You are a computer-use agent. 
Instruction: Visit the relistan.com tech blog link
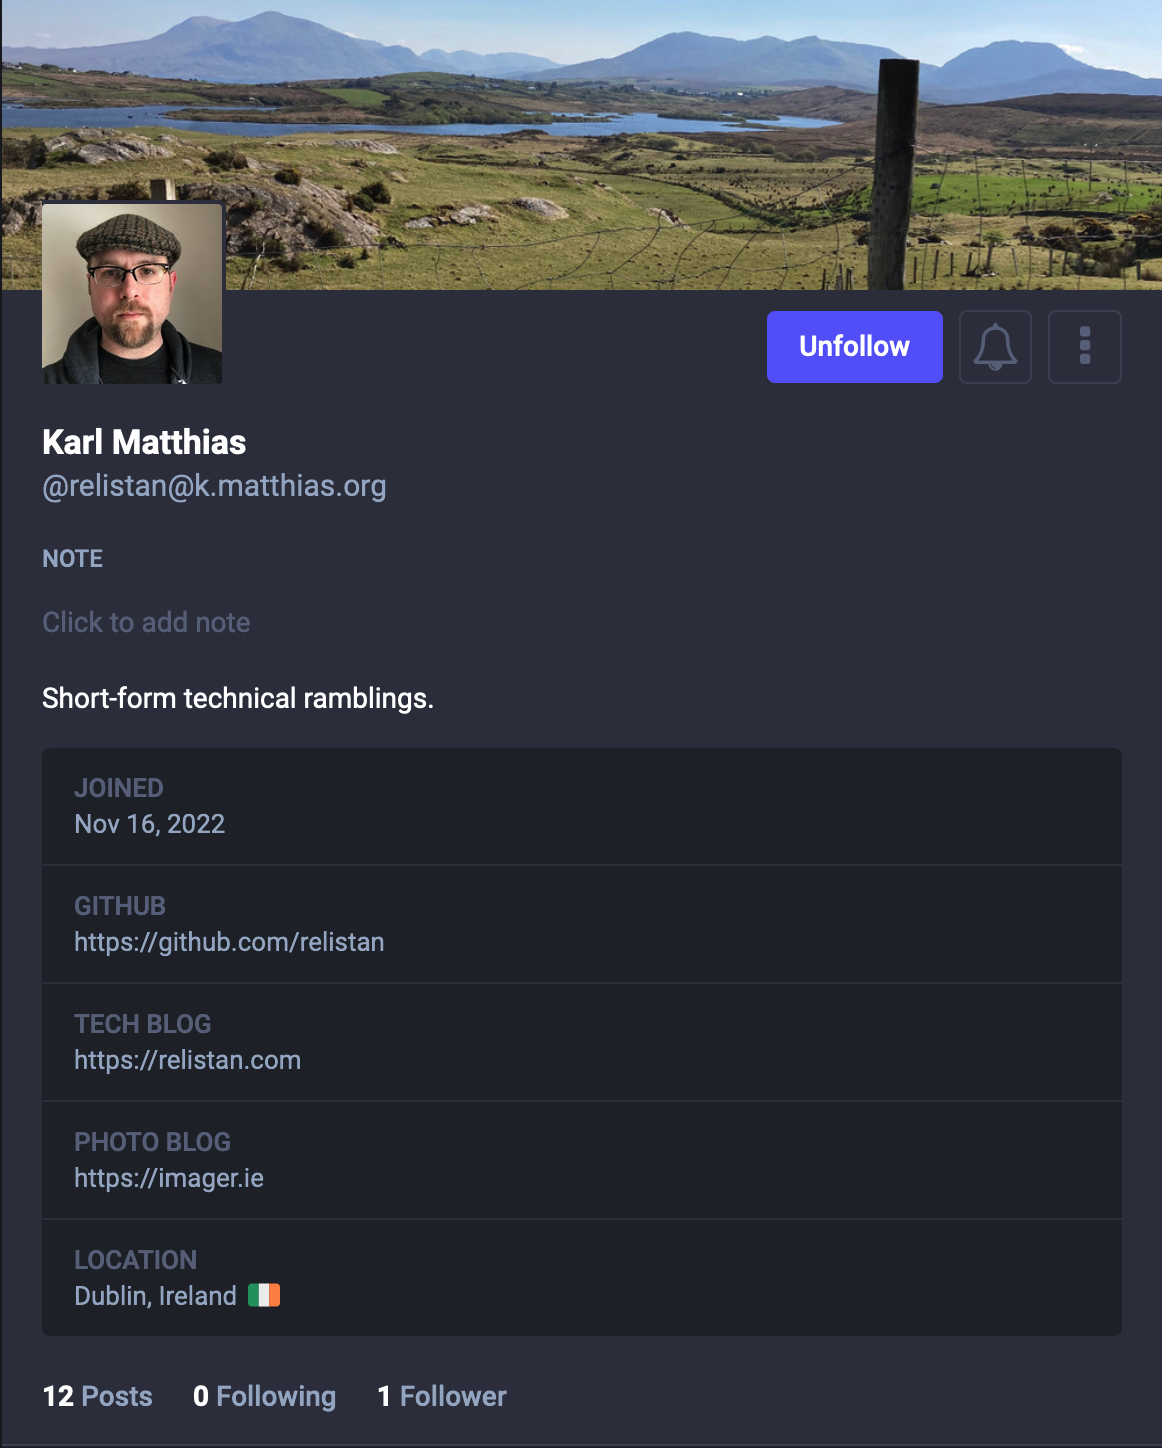(187, 1060)
